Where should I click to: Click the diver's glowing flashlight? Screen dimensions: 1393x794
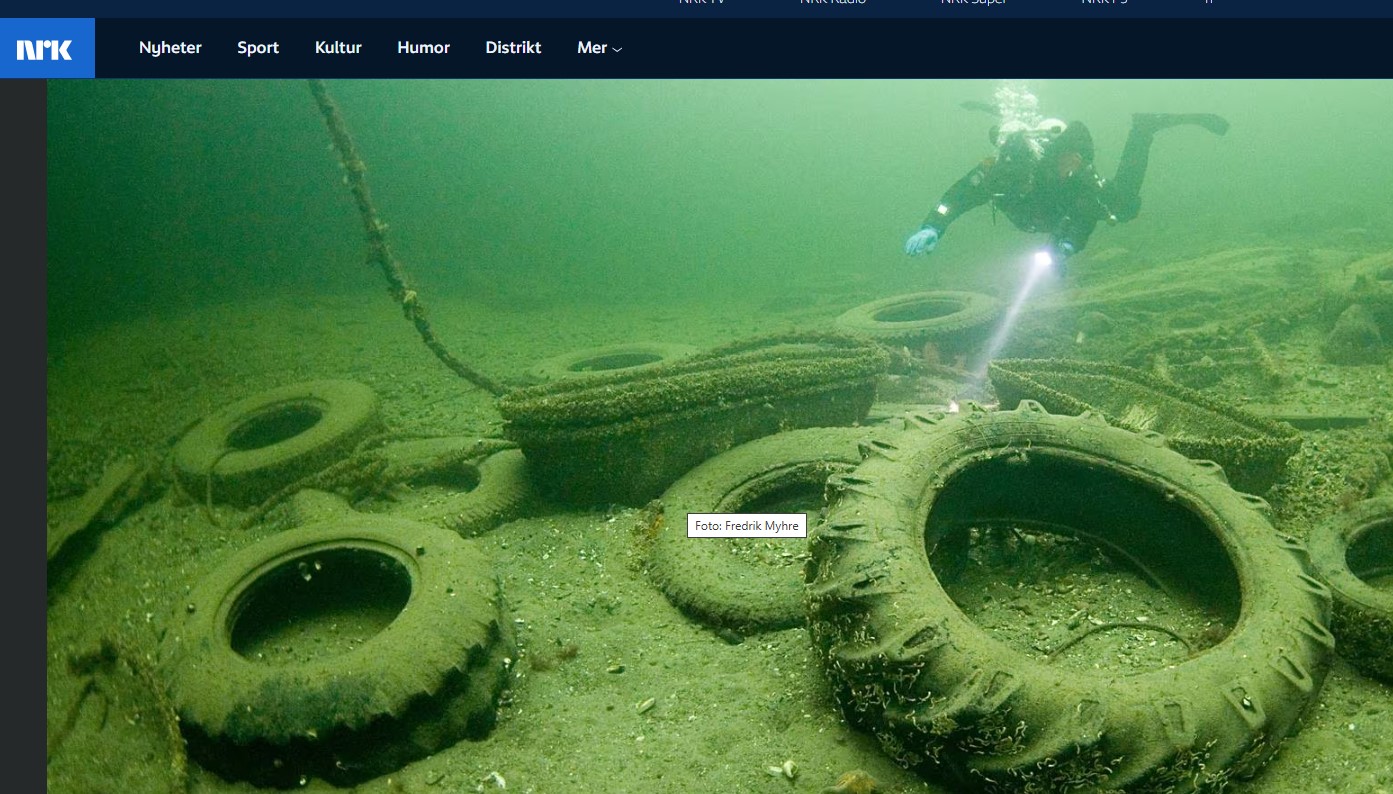1042,259
